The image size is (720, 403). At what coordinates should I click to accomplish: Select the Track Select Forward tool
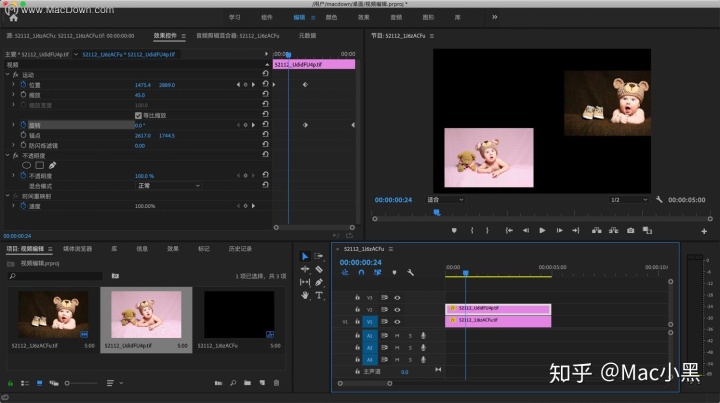pos(319,256)
